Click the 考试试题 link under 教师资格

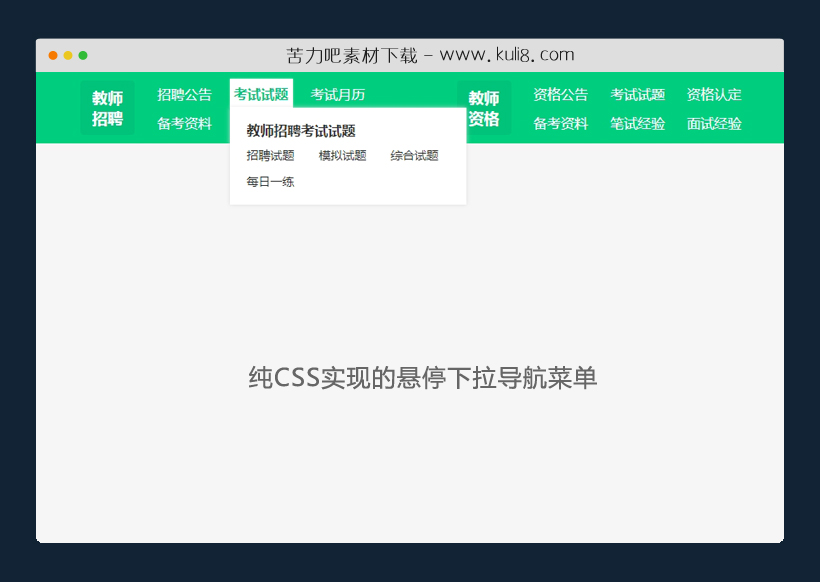637,94
